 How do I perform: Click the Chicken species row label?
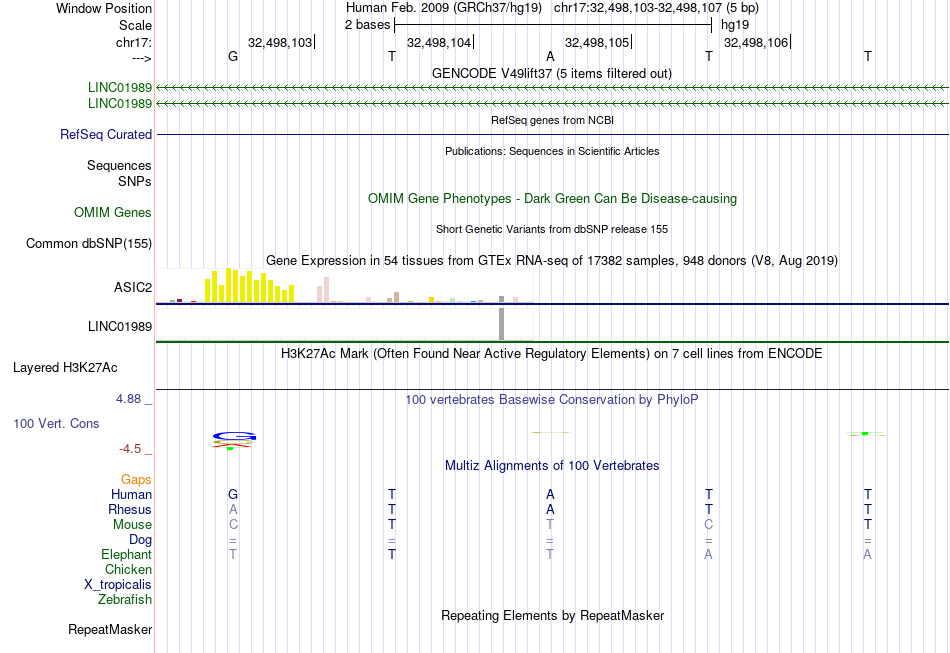click(x=128, y=569)
